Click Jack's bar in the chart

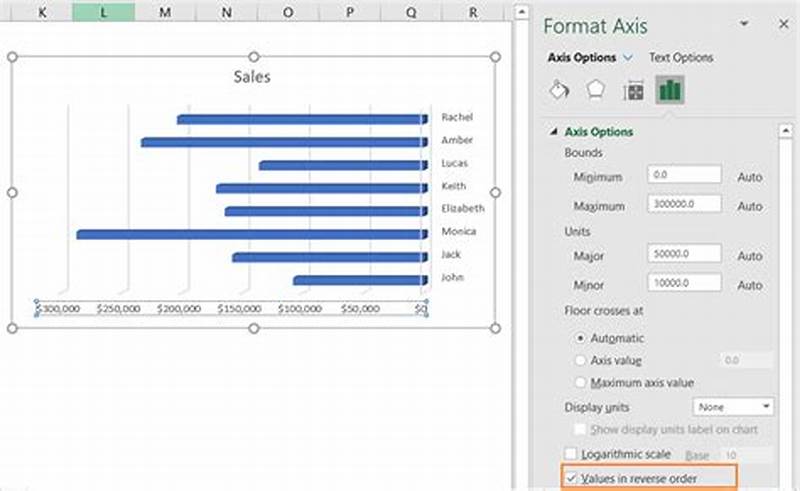pyautogui.click(x=330, y=257)
